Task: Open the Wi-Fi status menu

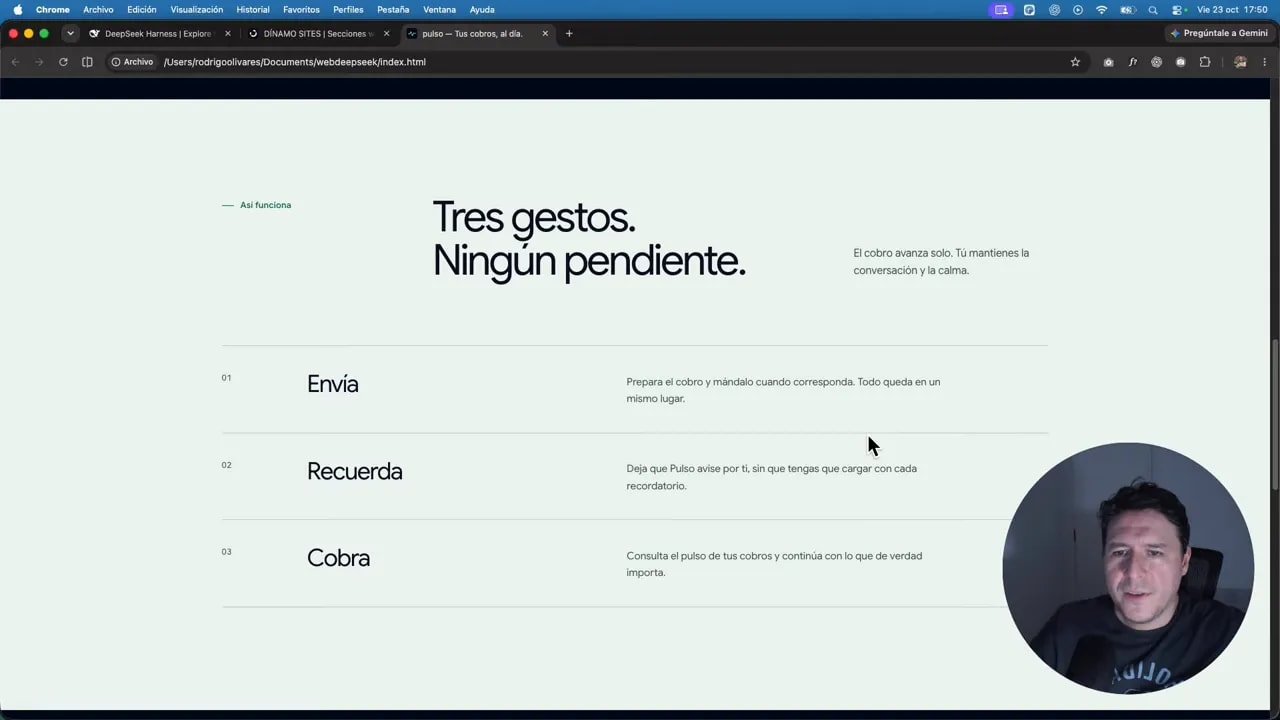Action: point(1102,10)
